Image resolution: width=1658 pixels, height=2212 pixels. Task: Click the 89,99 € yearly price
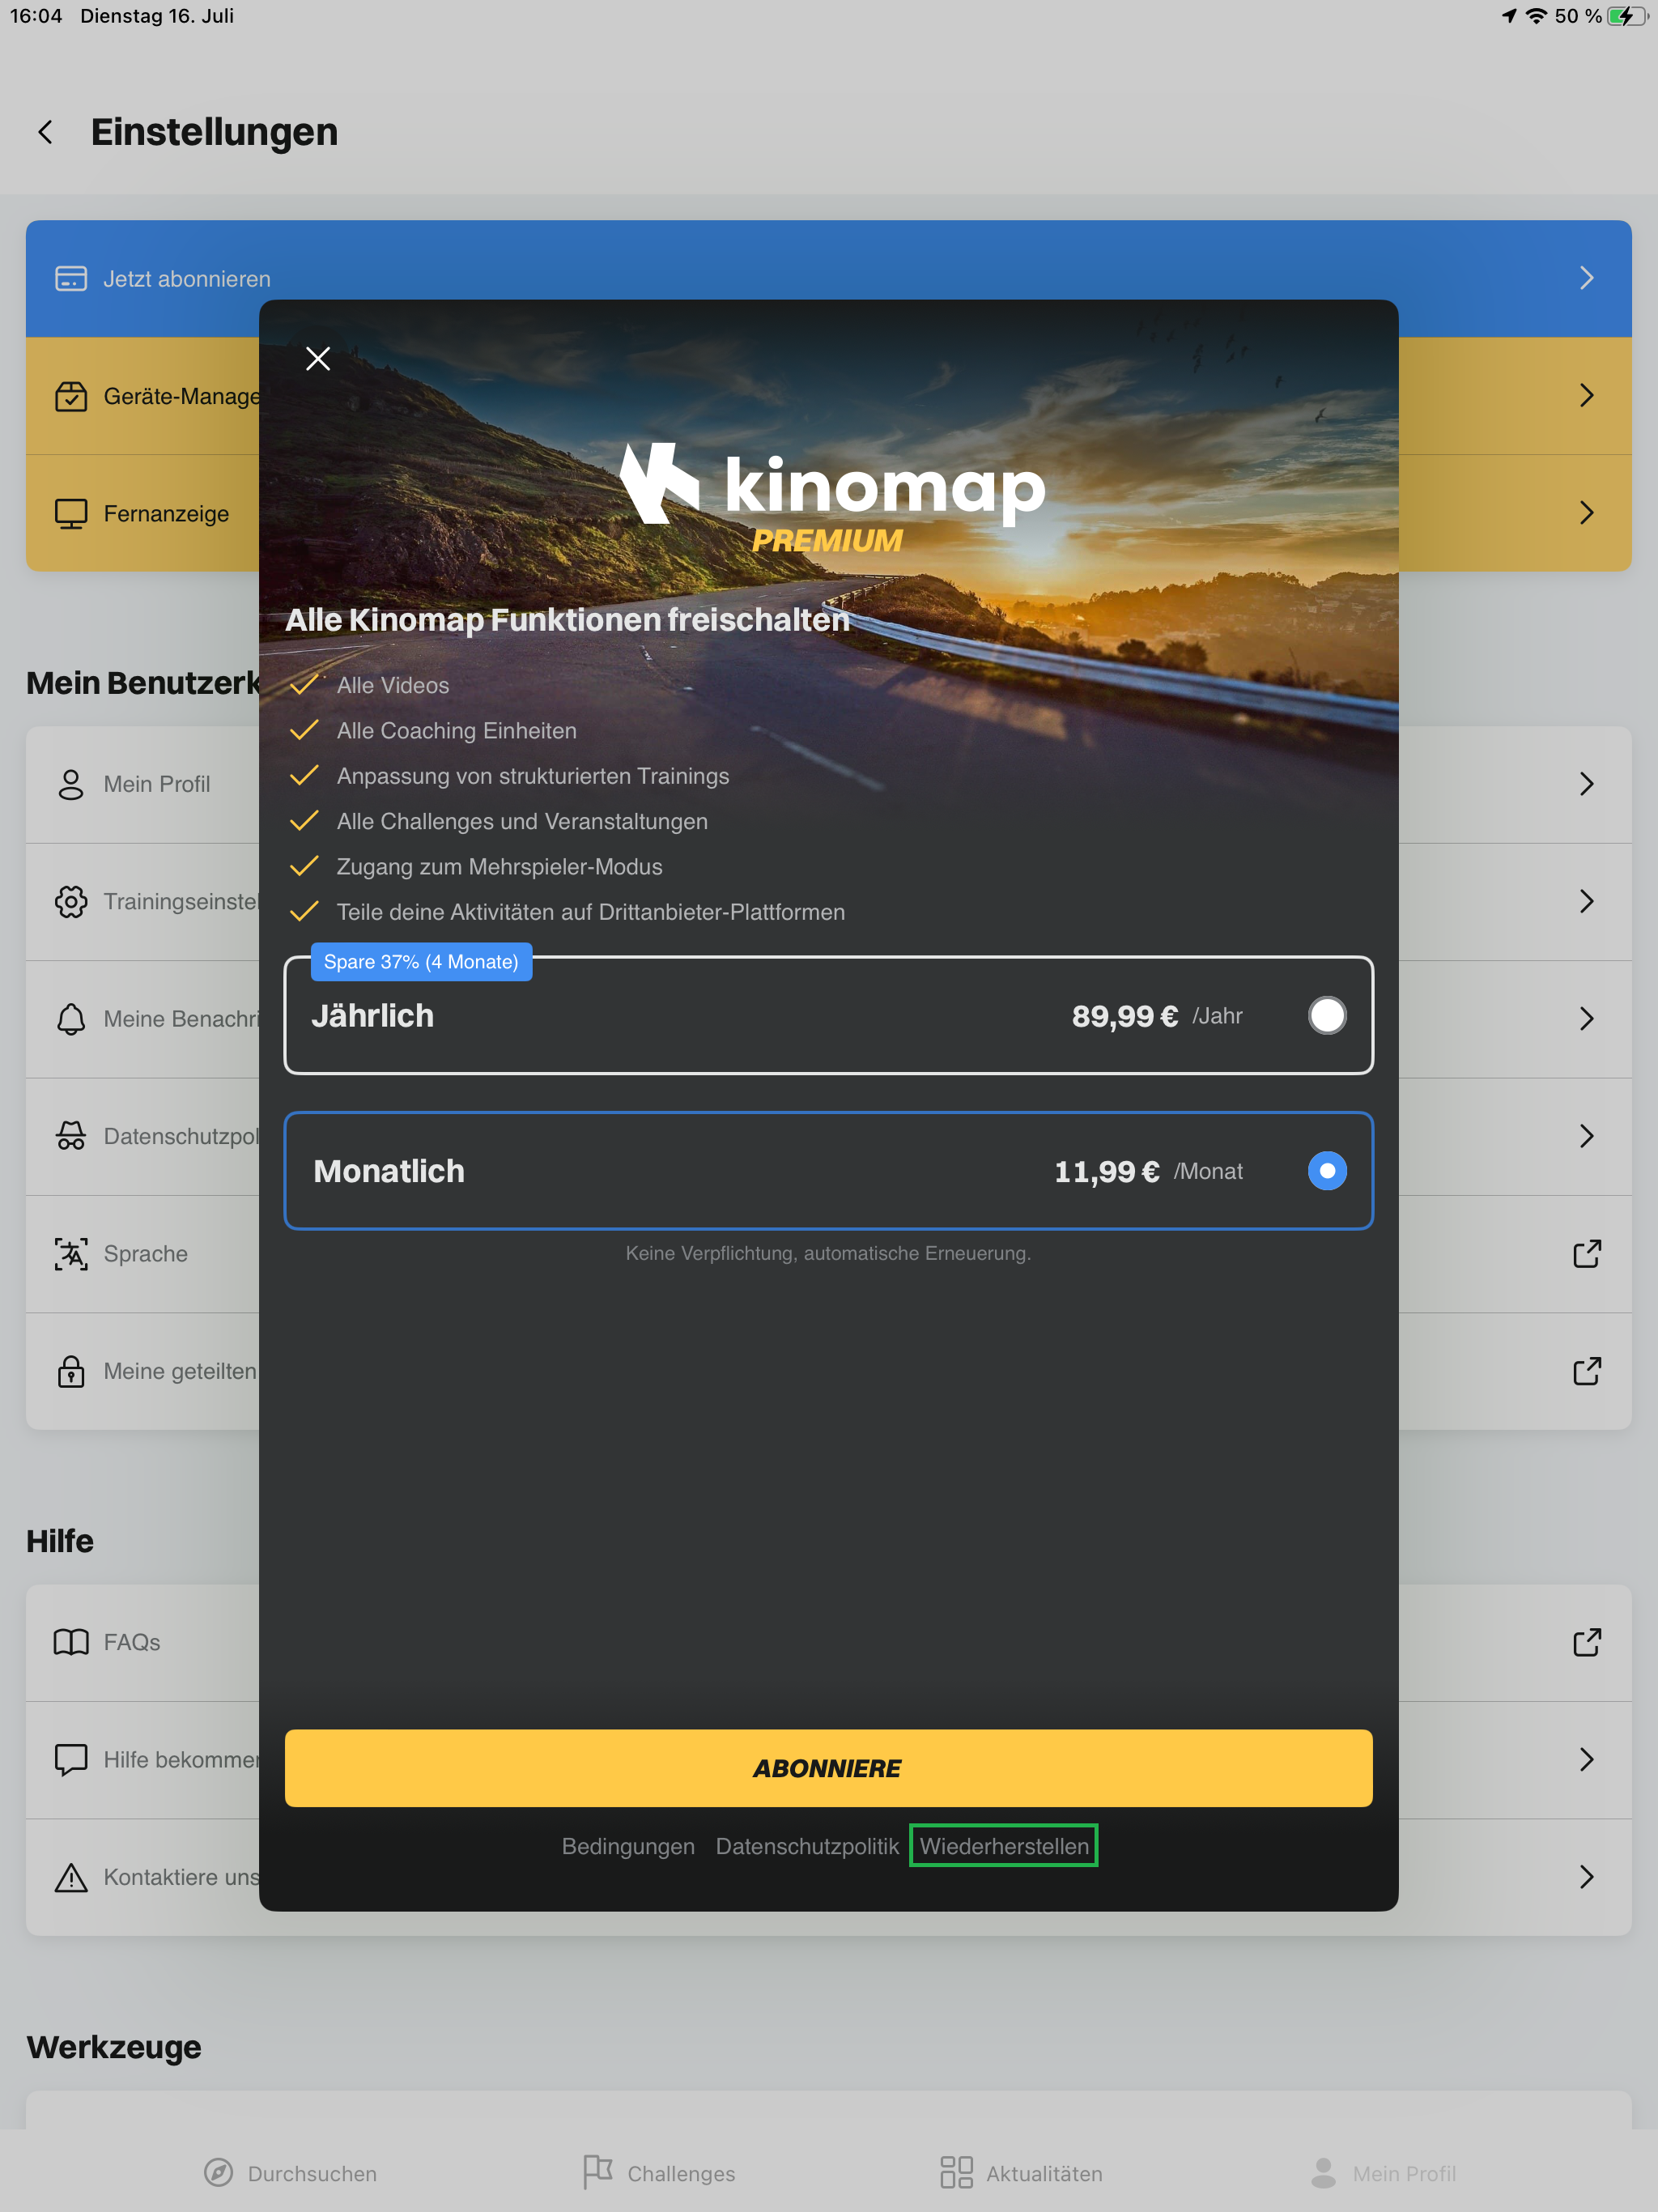[x=1125, y=1016]
